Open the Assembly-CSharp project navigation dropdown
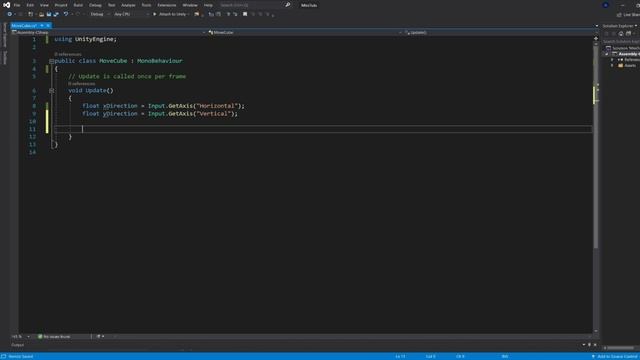Screen dimensions: 640x360 [x=109, y=32]
